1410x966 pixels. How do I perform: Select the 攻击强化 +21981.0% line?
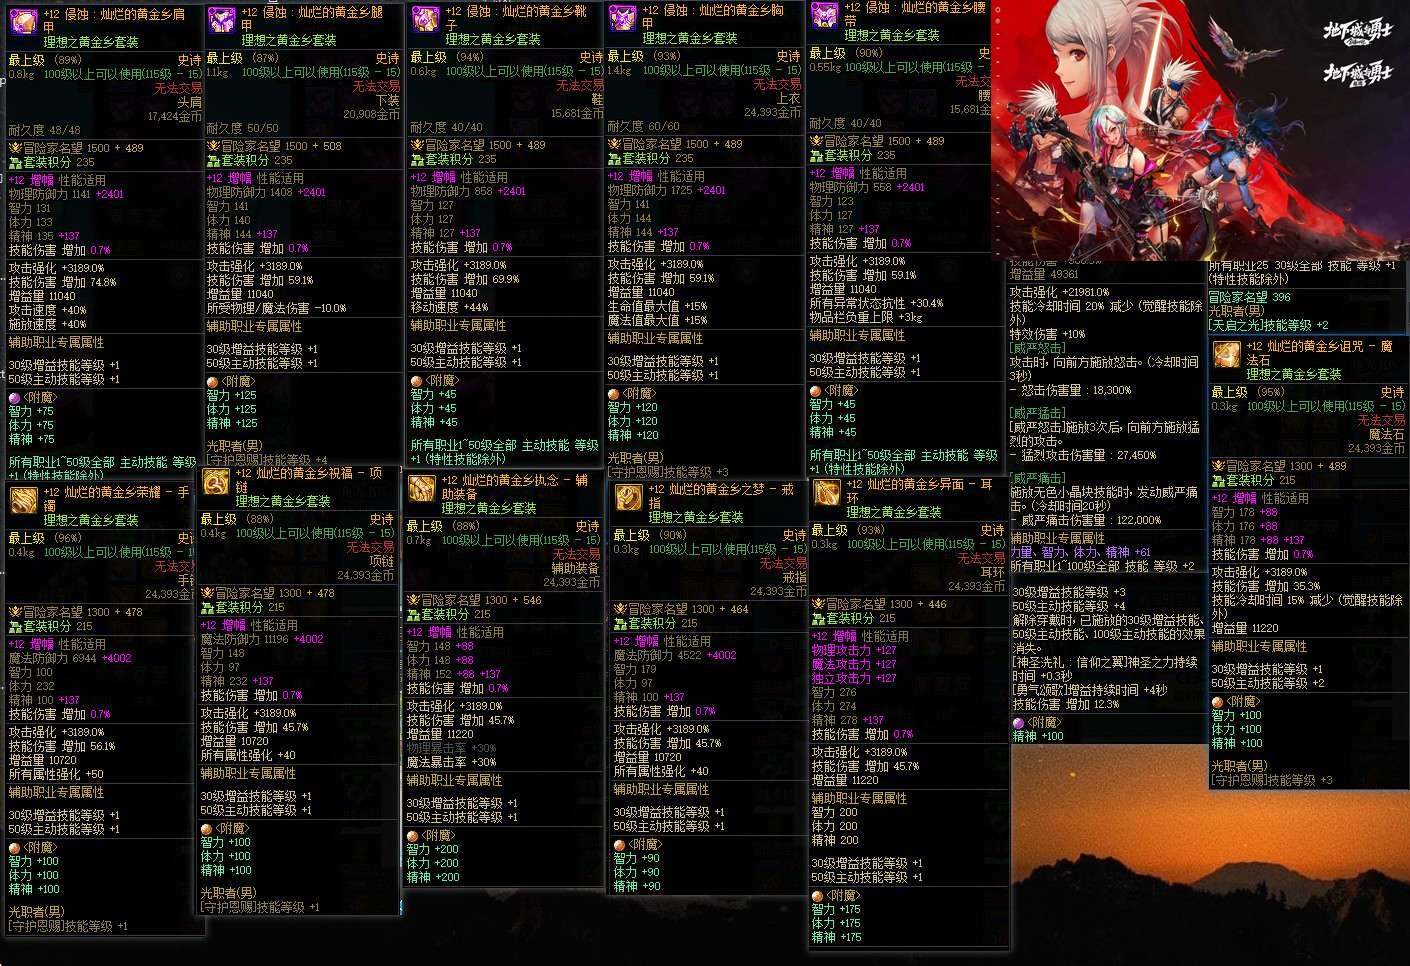pyautogui.click(x=1060, y=292)
